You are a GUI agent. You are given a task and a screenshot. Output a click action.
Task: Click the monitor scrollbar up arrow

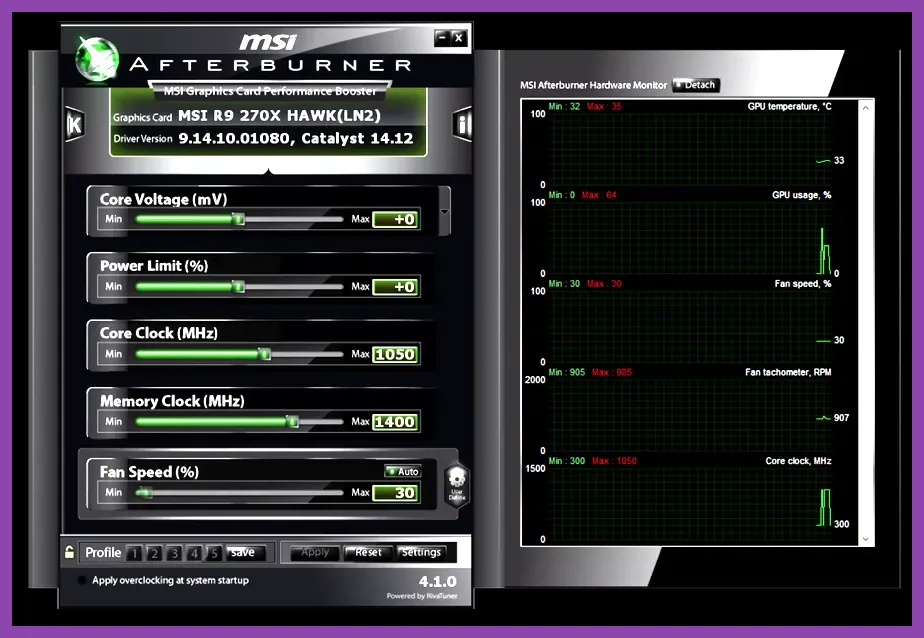[x=866, y=108]
